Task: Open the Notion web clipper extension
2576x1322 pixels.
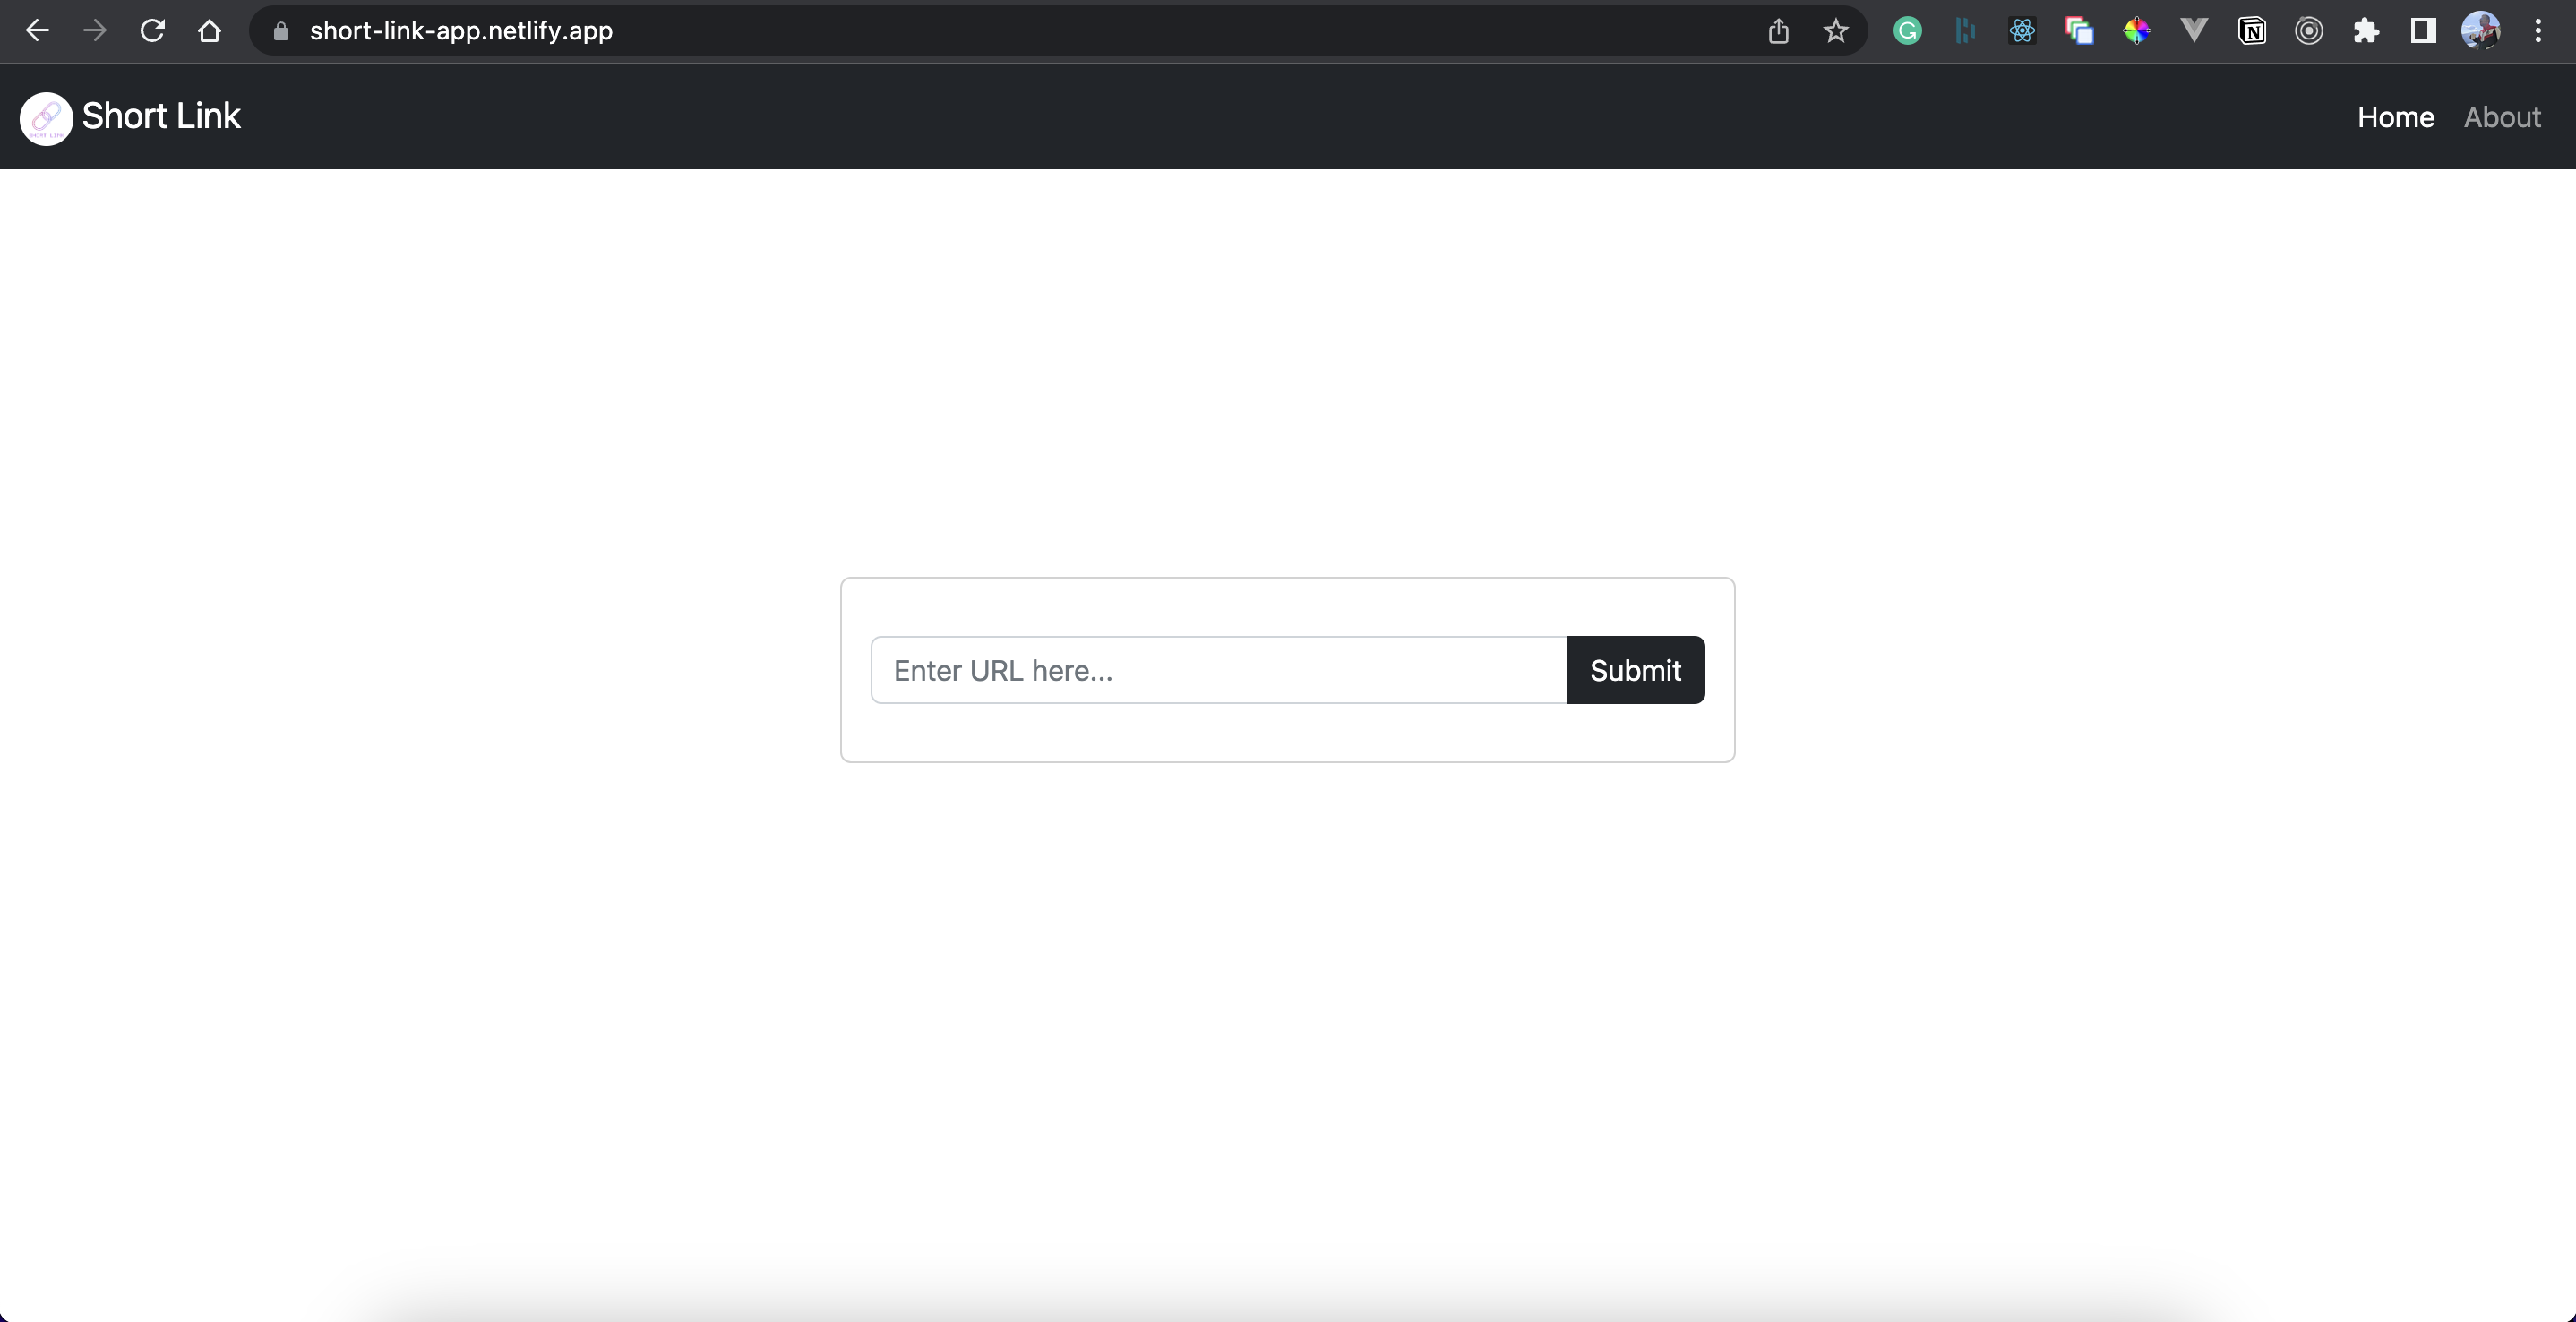Action: click(2251, 31)
